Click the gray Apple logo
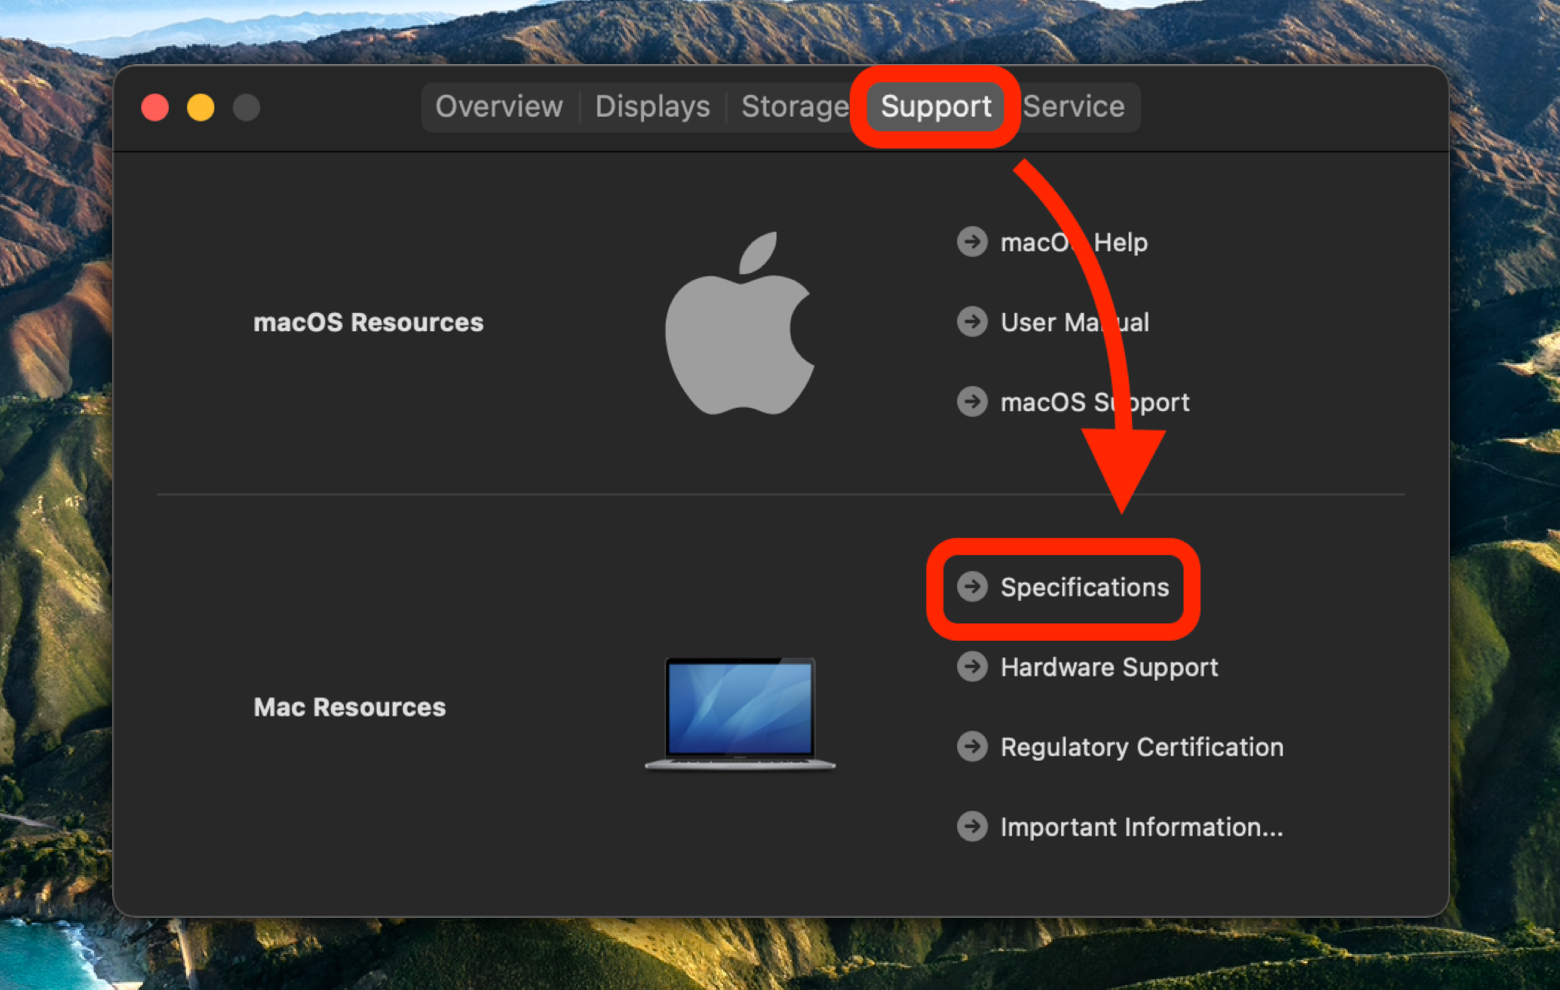 pyautogui.click(x=740, y=322)
